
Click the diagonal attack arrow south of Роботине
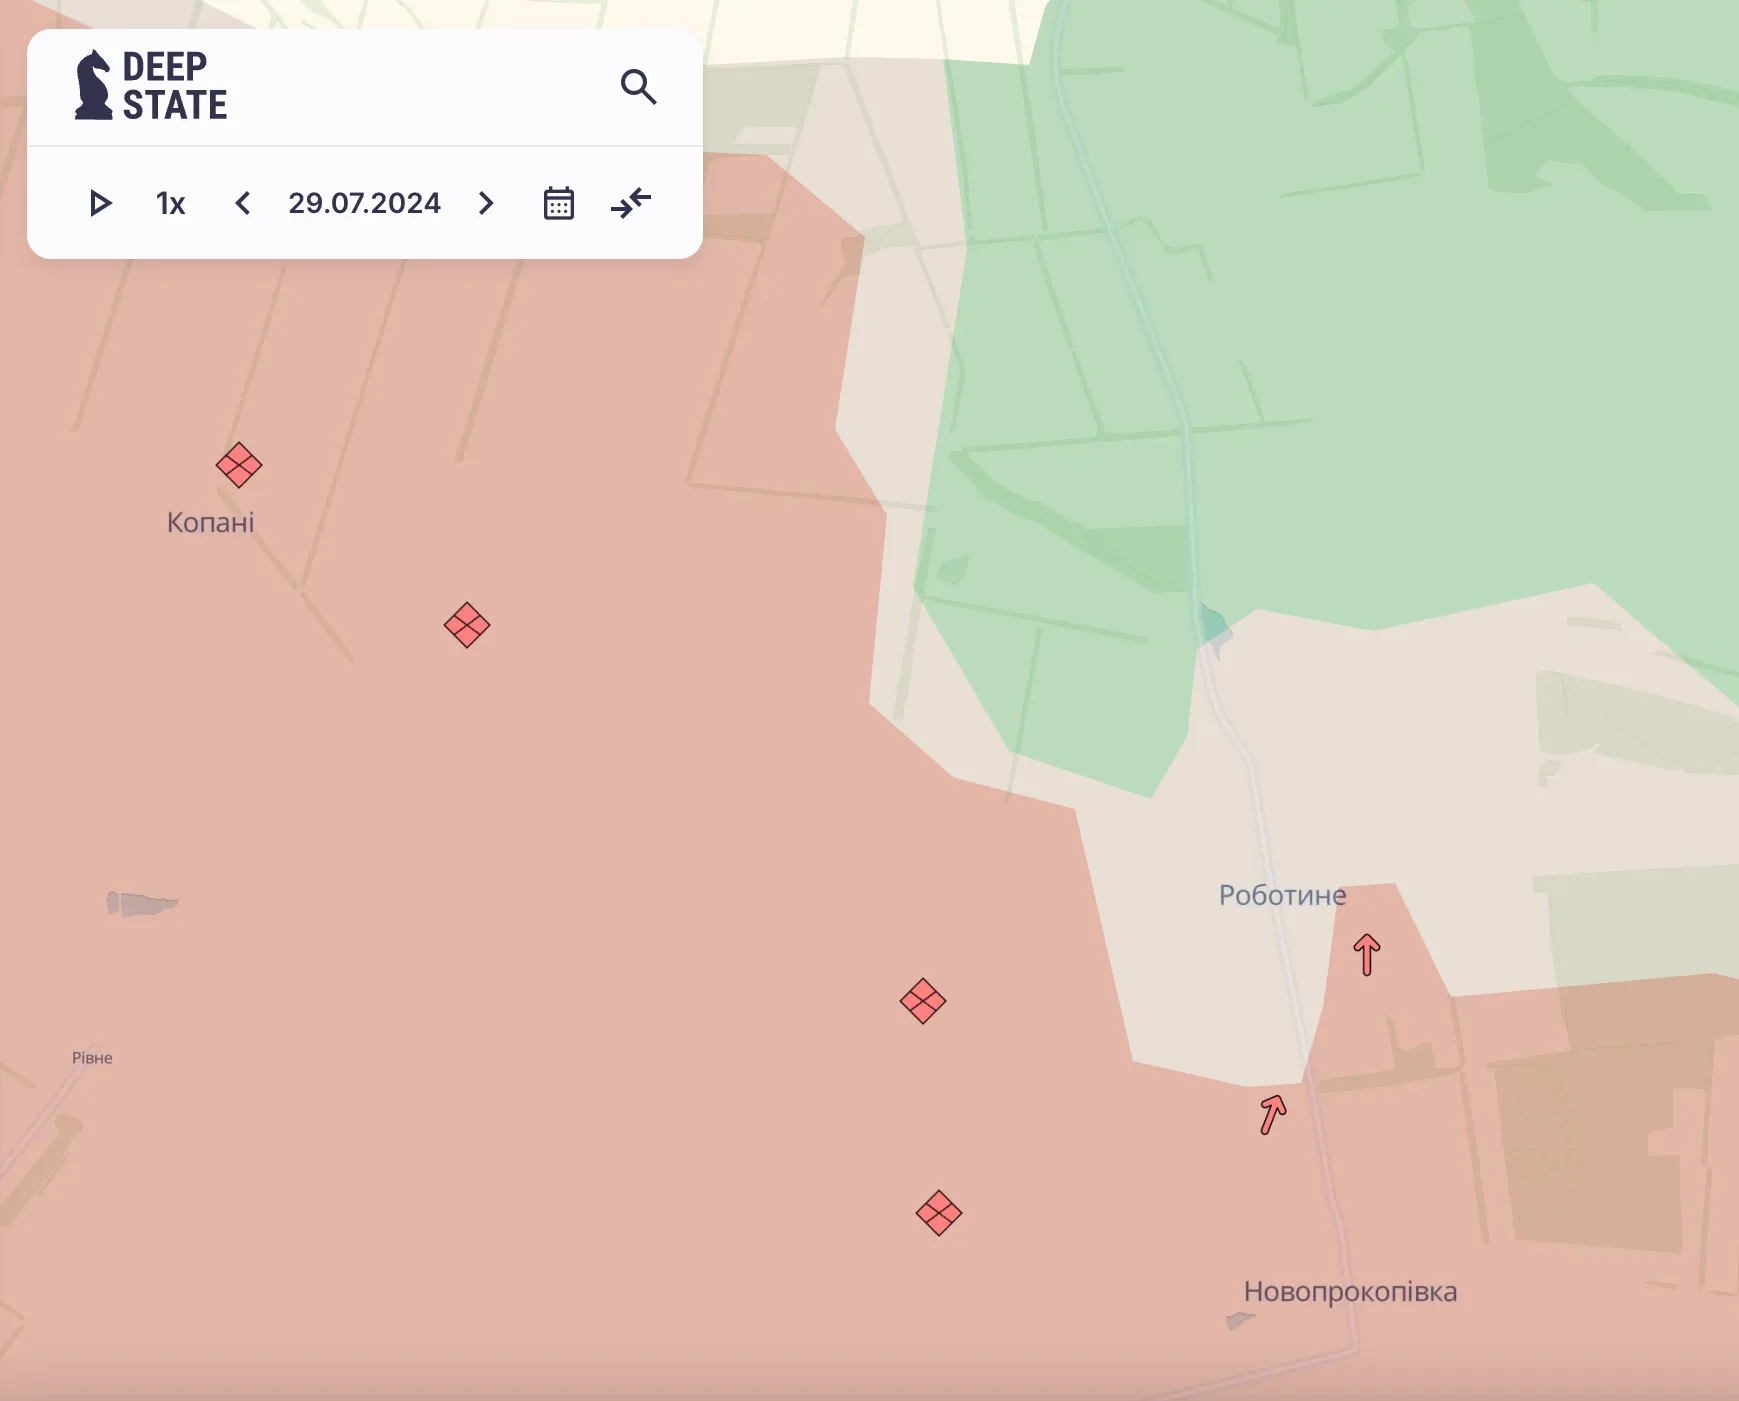1272,1114
